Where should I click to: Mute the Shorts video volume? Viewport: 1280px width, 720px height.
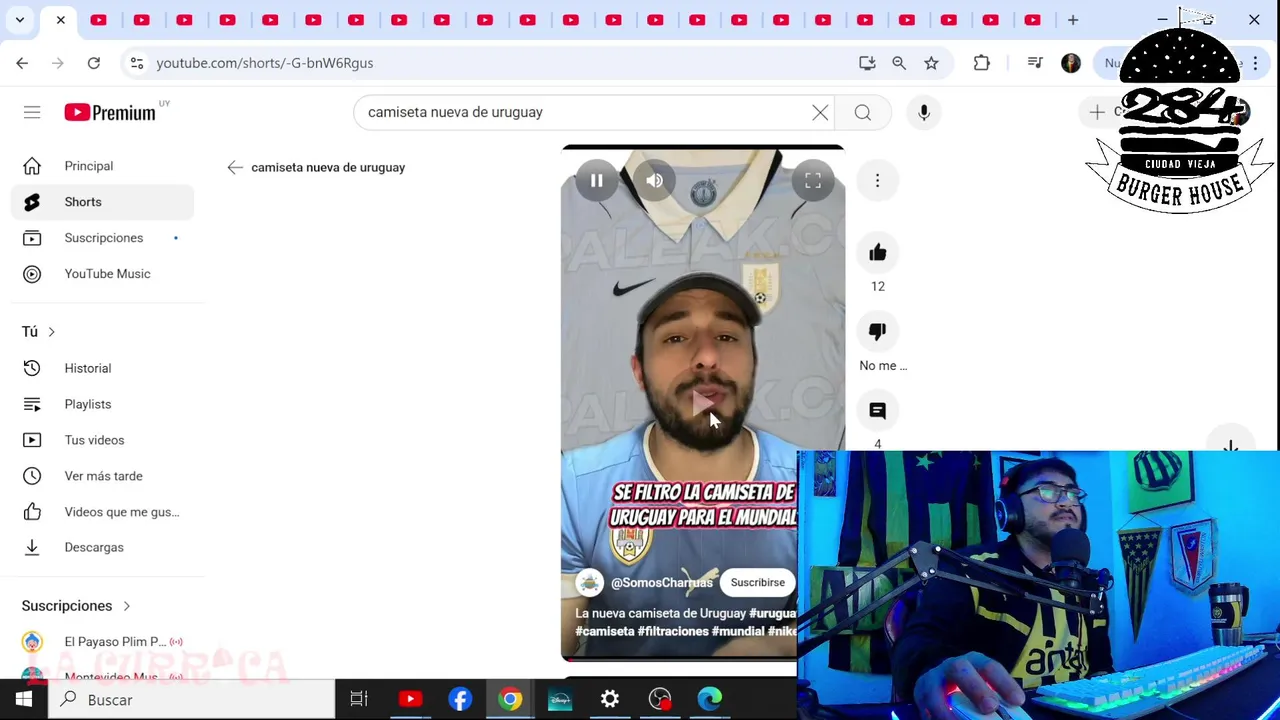(654, 181)
